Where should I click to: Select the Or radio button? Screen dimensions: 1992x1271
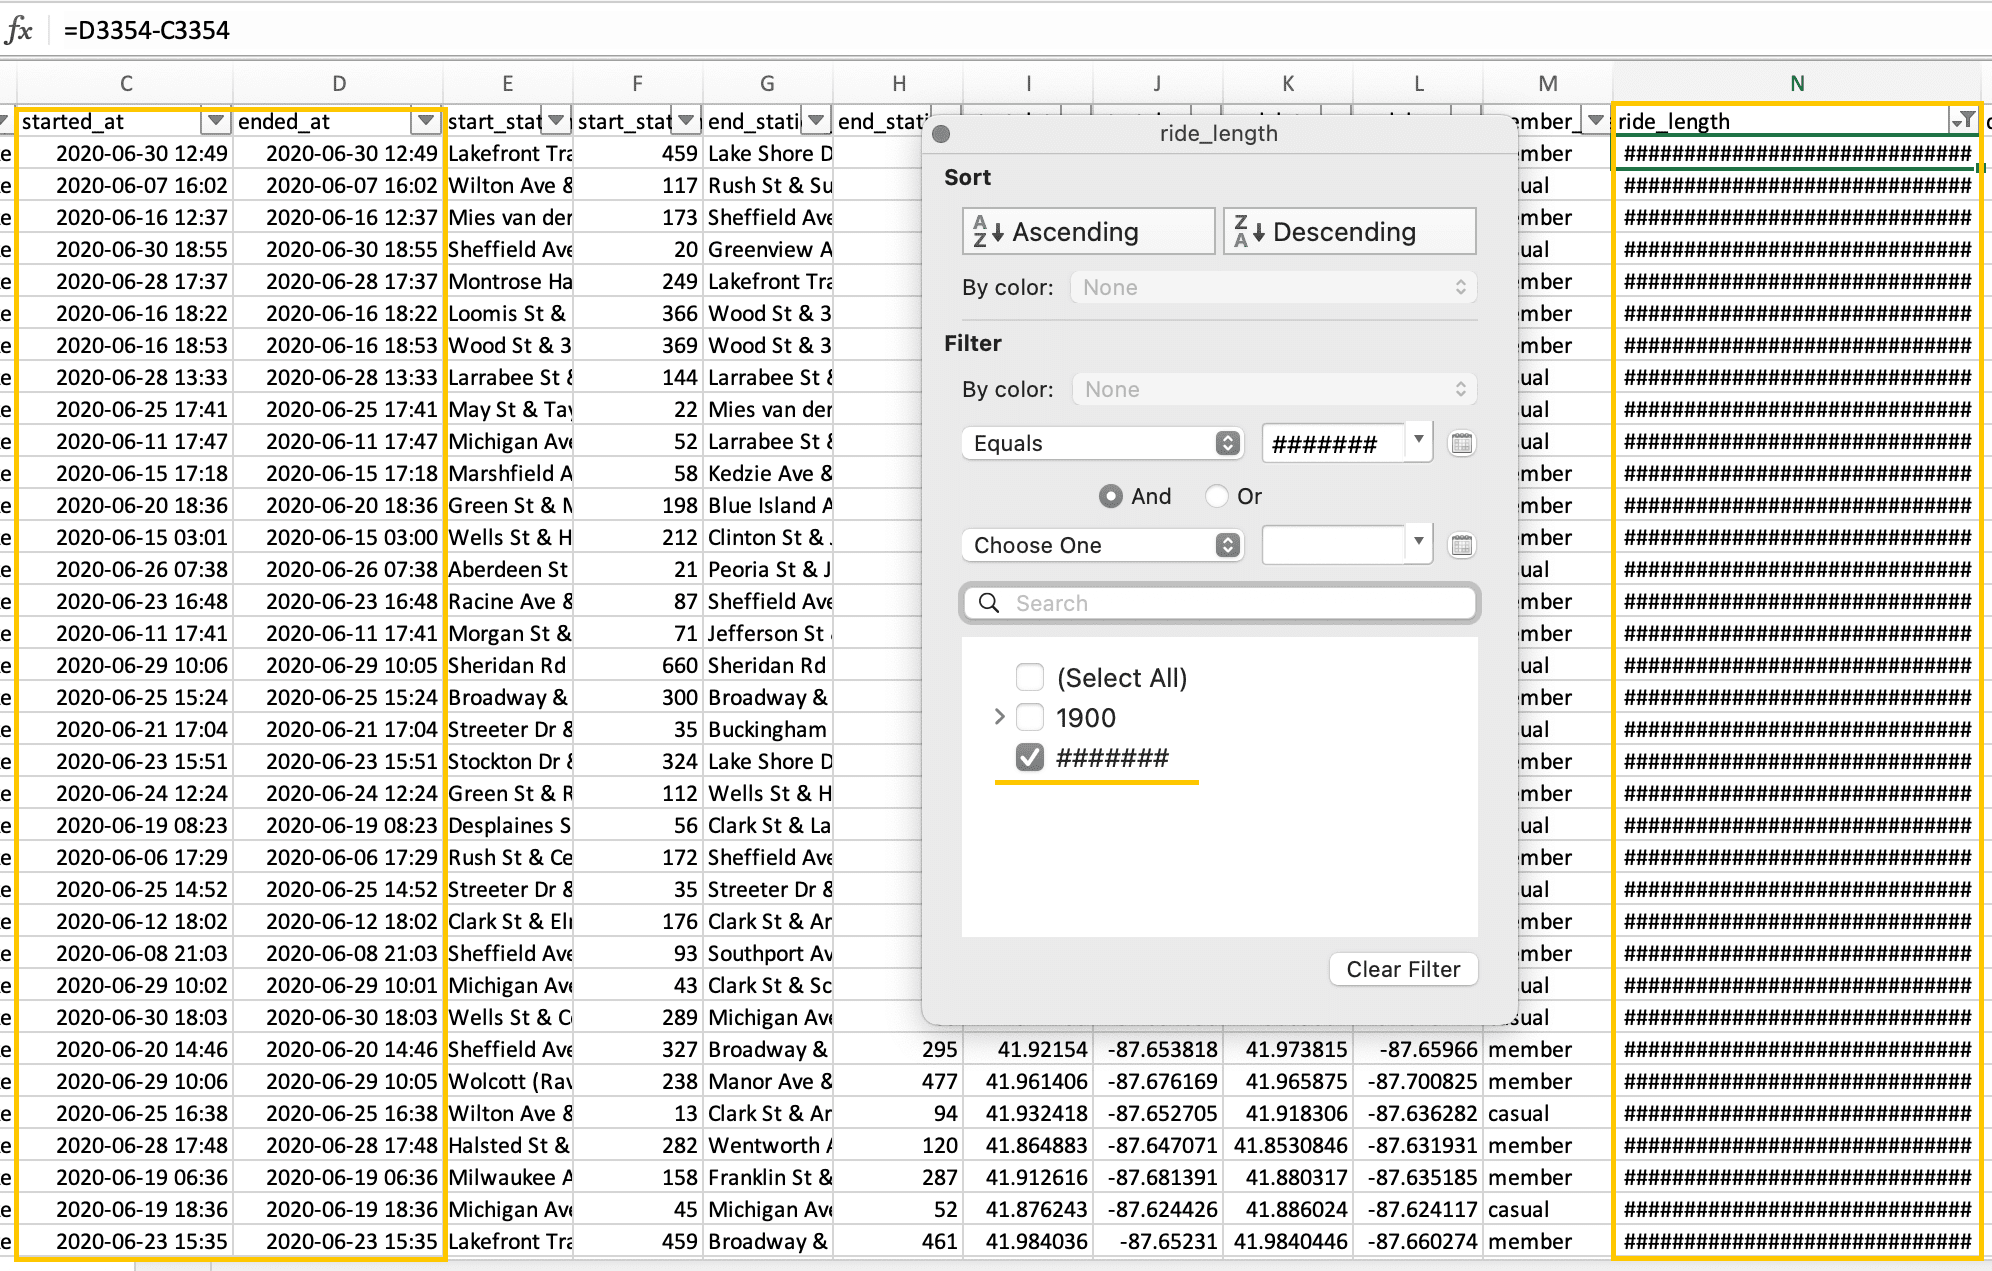pyautogui.click(x=1217, y=496)
